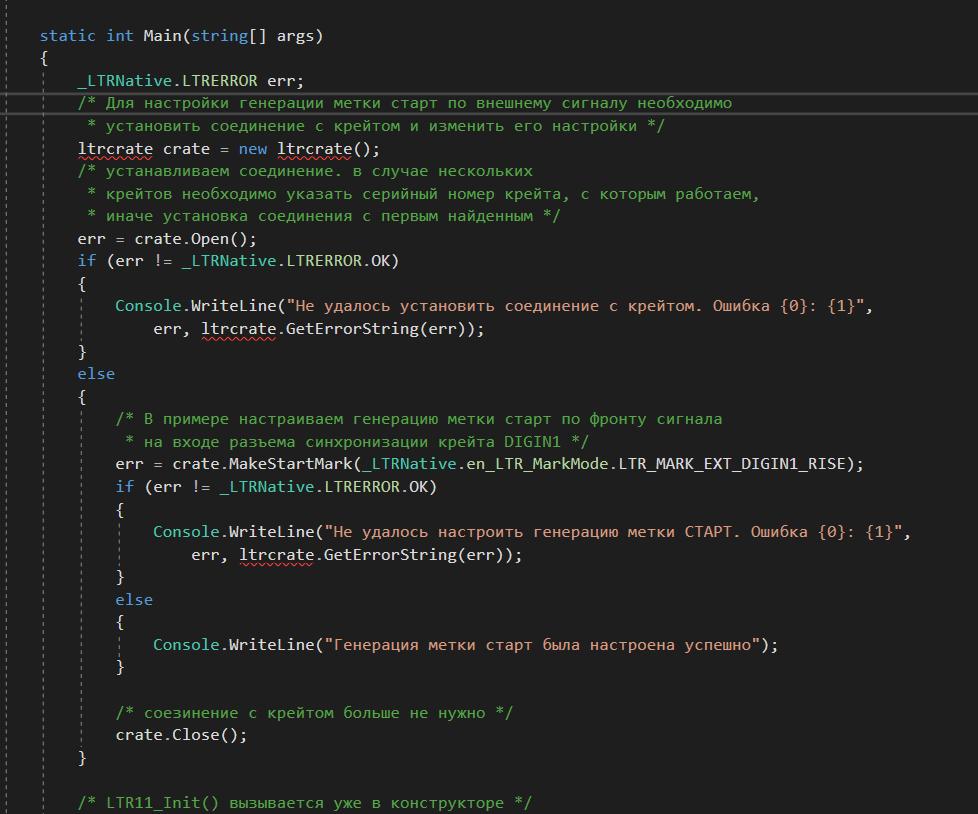Click the Main method name
Viewport: 978px width, 814px height.
pos(162,36)
